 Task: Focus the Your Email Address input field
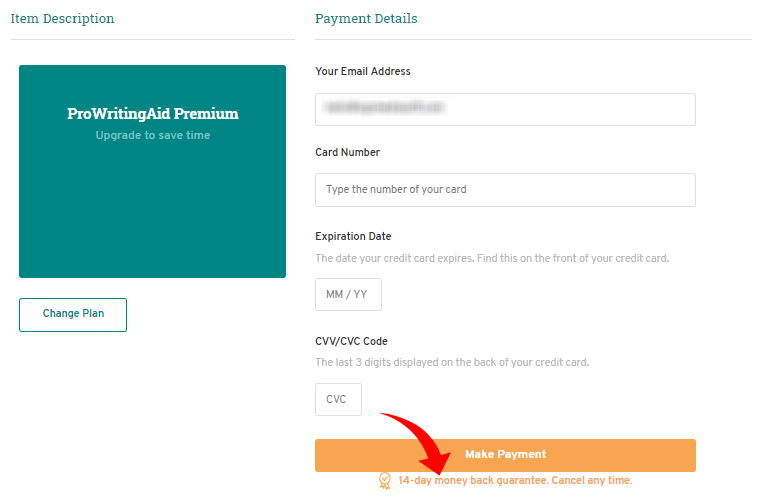click(x=505, y=109)
